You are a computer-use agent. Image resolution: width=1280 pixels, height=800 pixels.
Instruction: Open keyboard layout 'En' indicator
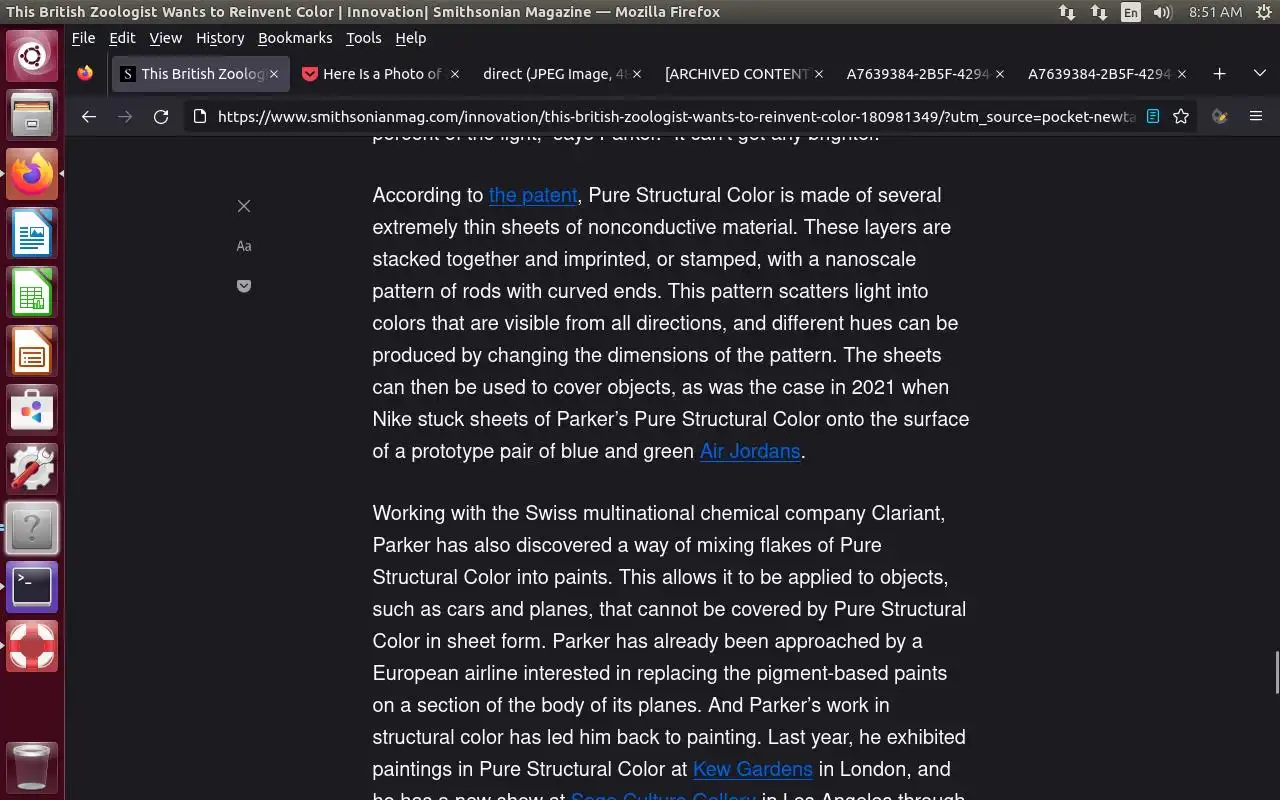(x=1130, y=12)
